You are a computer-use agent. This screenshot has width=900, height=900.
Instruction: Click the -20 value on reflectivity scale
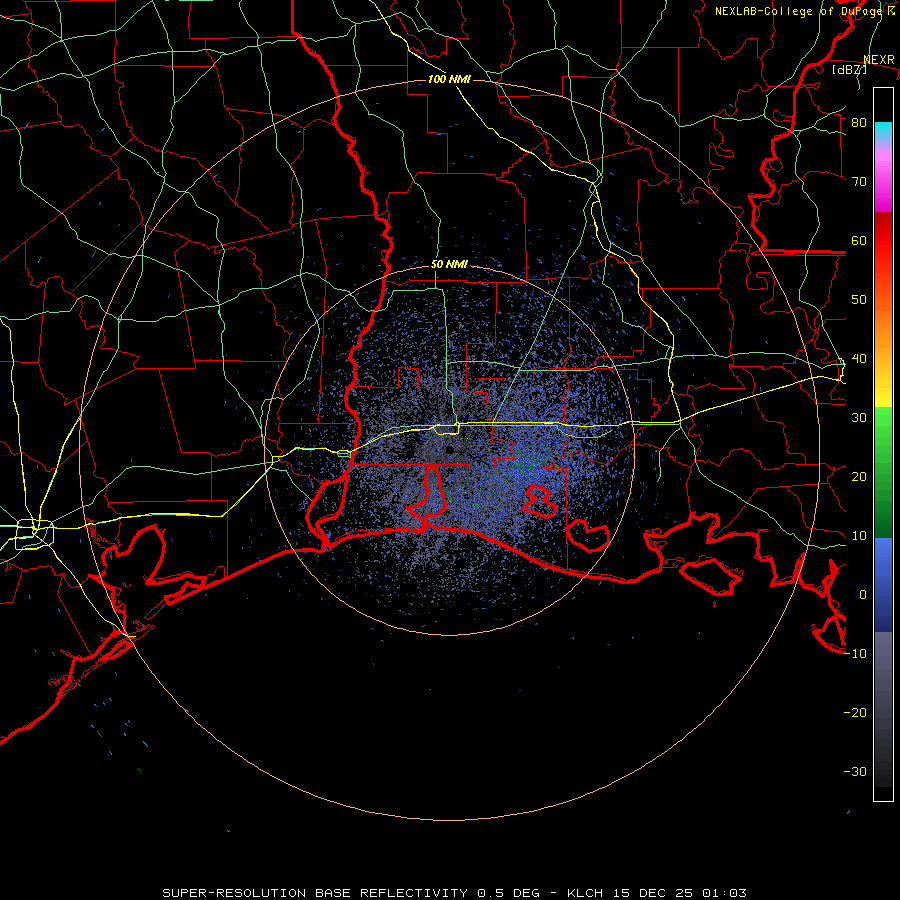855,713
